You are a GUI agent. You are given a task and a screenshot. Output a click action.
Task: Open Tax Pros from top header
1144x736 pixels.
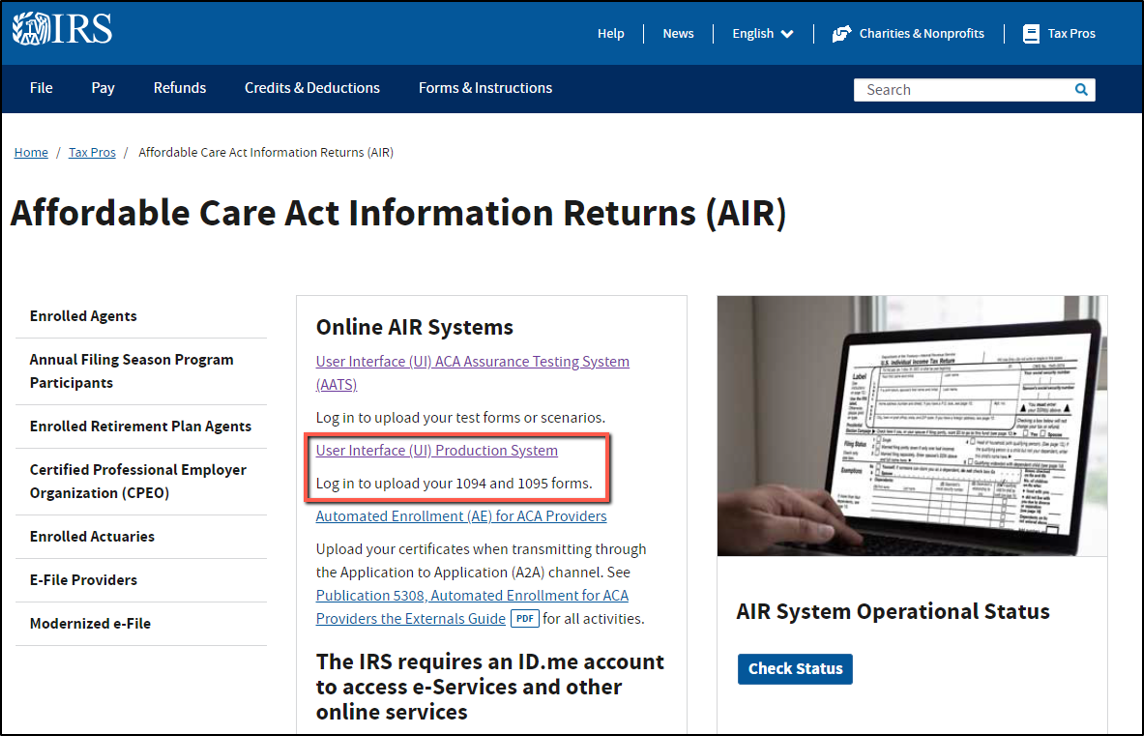coord(1071,34)
